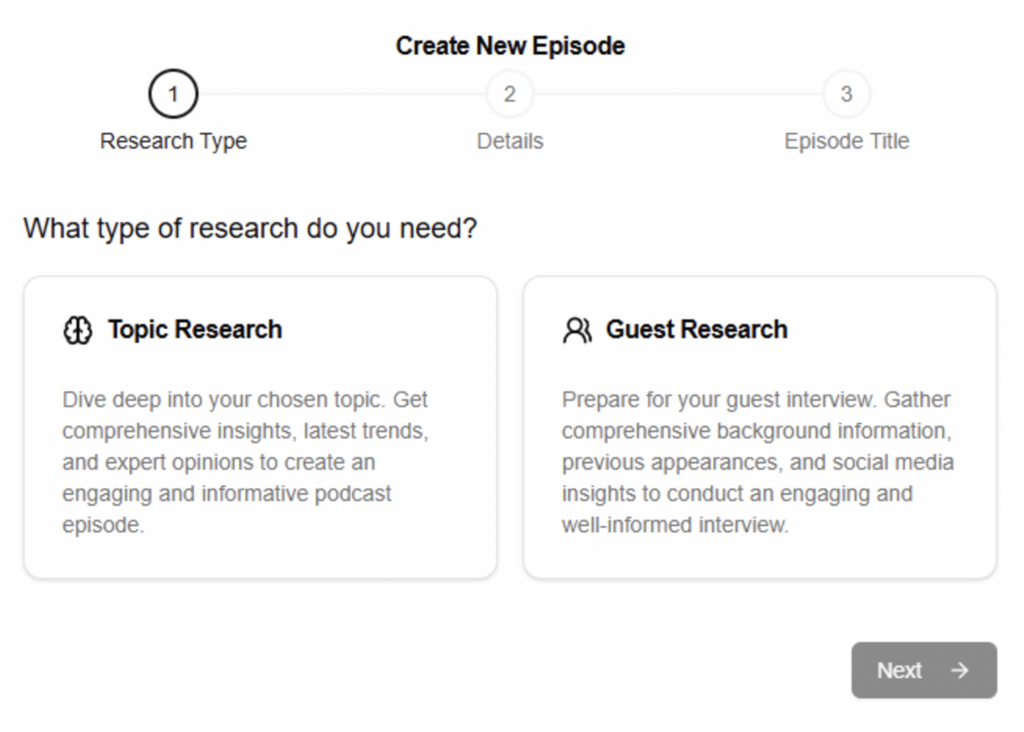Jump to step 2 circle
This screenshot has width=1024, height=732.
coord(510,94)
